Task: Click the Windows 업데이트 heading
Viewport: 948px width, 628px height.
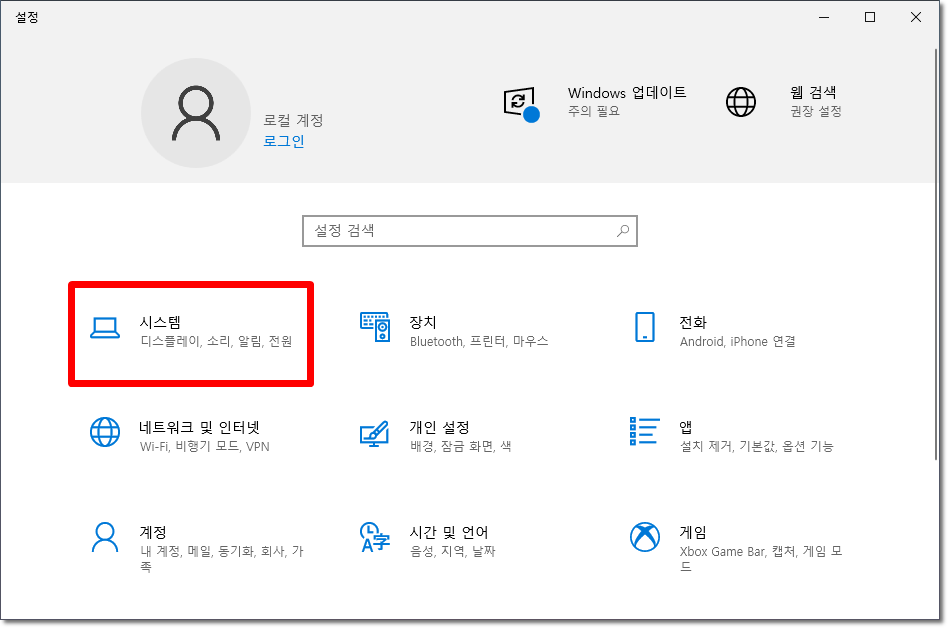Action: 627,92
